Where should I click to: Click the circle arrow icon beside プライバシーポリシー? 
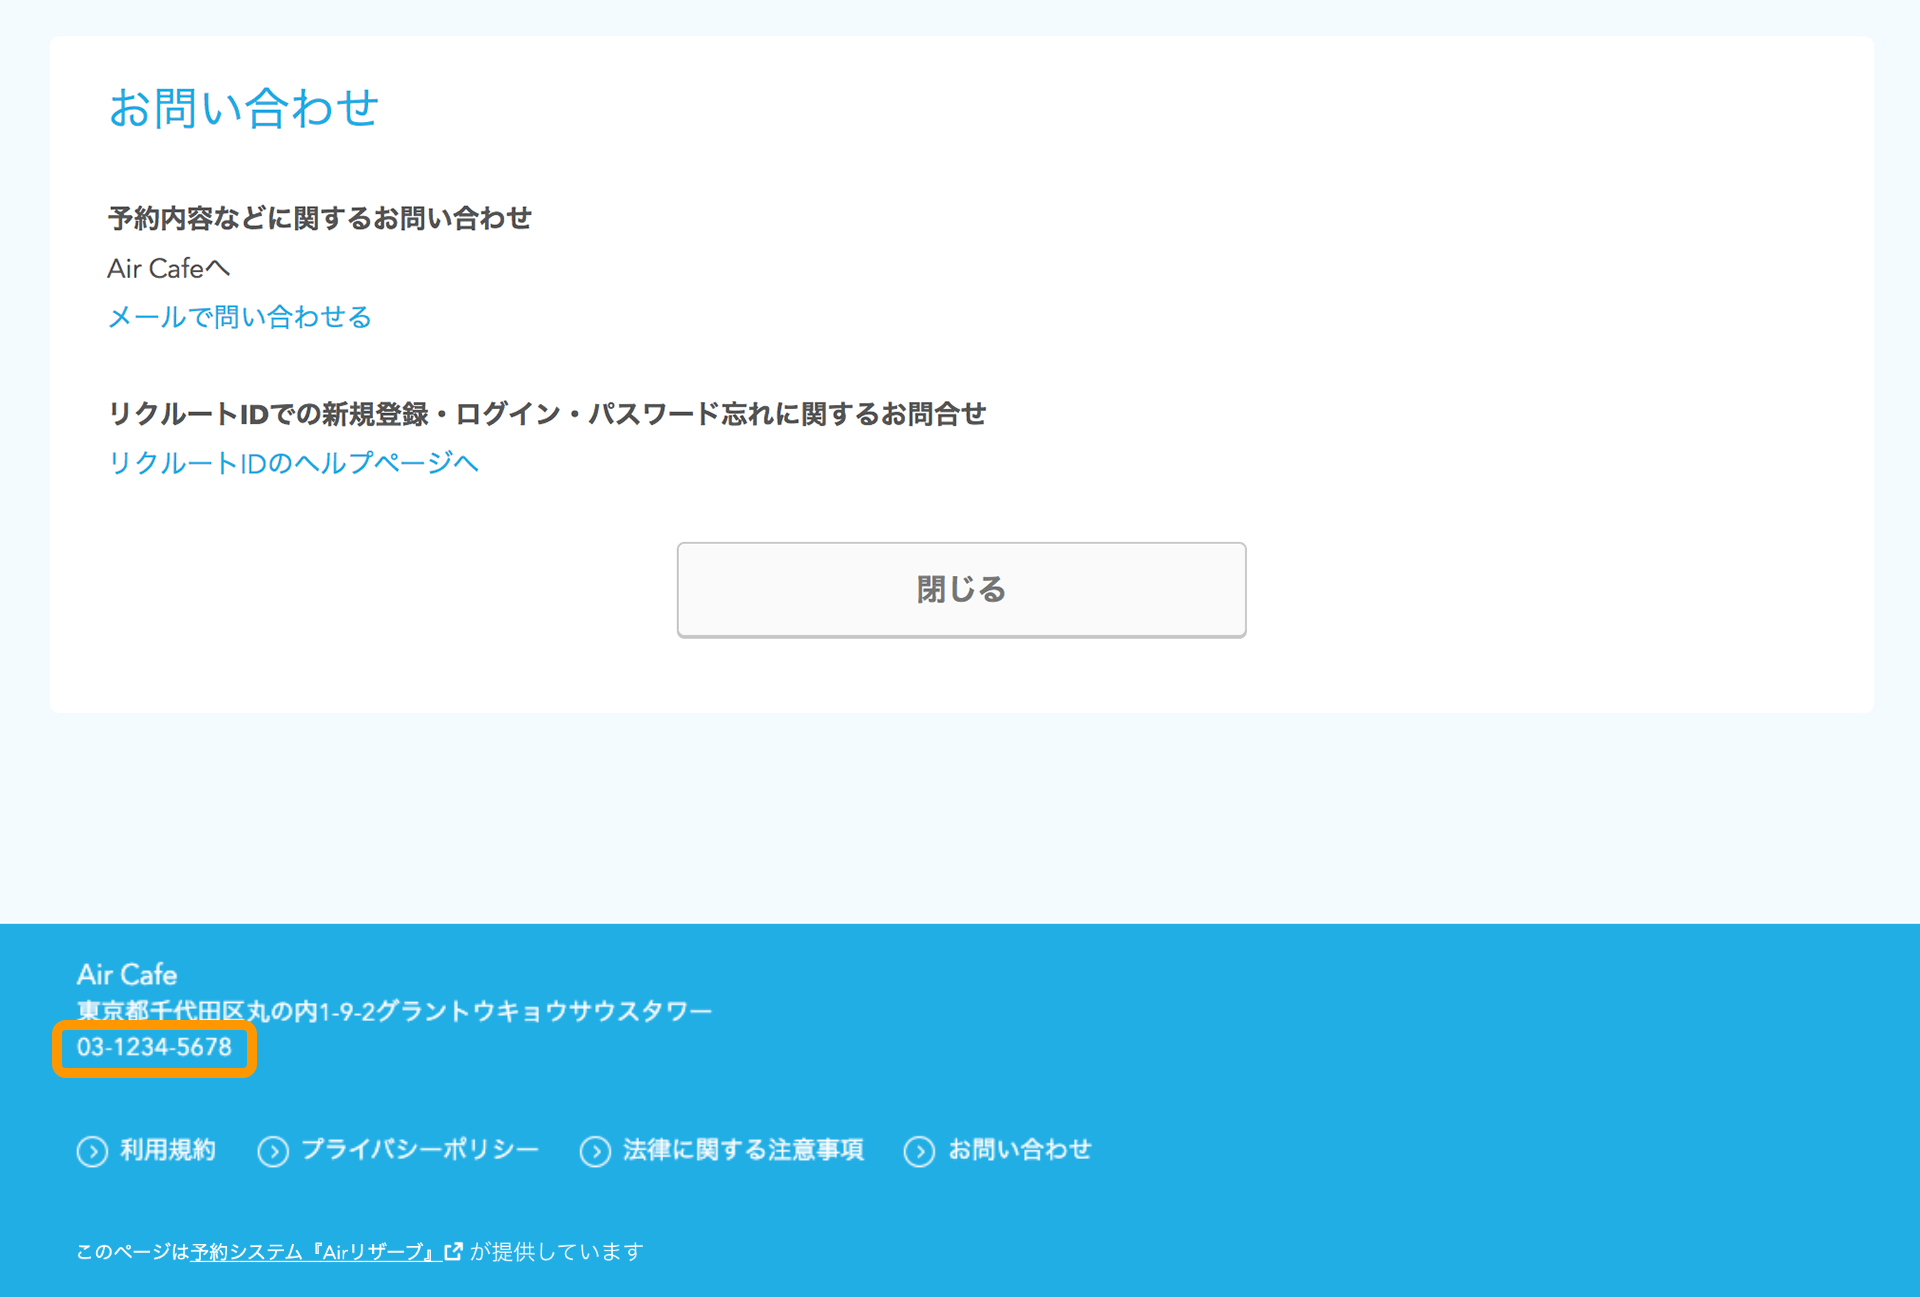pos(273,1151)
